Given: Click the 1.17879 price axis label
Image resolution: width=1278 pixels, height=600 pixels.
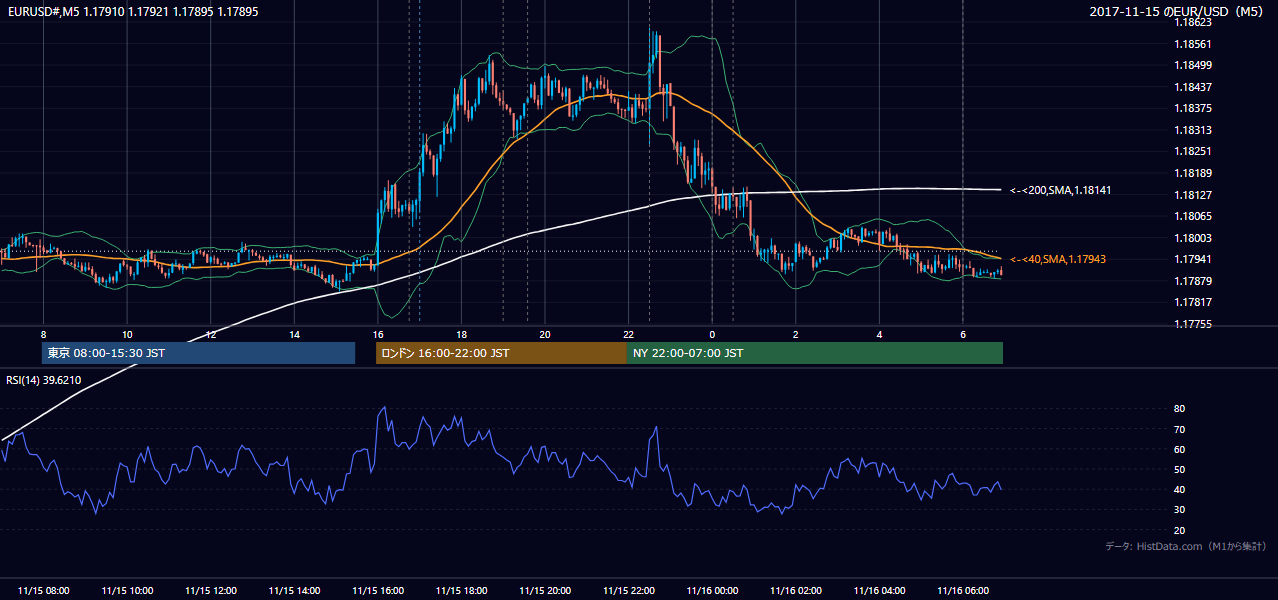Looking at the screenshot, I should point(1194,281).
